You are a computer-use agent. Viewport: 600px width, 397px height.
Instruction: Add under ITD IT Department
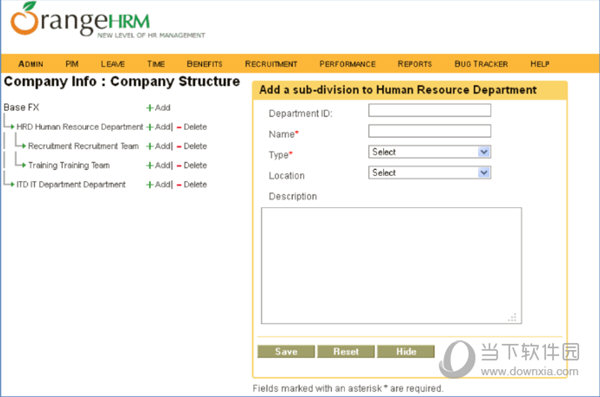pyautogui.click(x=159, y=184)
